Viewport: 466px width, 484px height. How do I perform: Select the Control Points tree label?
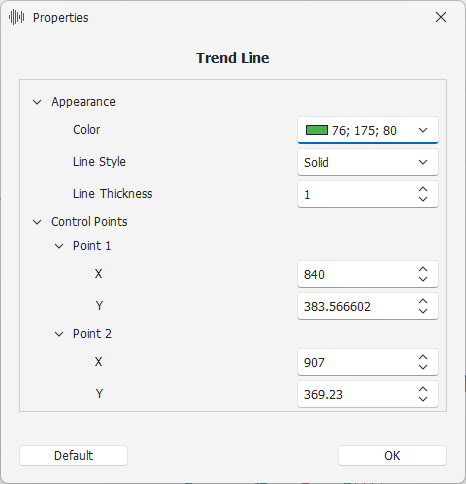click(89, 222)
